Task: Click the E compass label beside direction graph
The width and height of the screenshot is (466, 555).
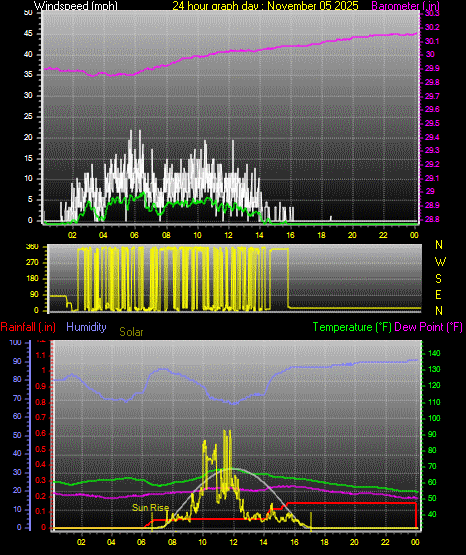Action: coord(439,294)
